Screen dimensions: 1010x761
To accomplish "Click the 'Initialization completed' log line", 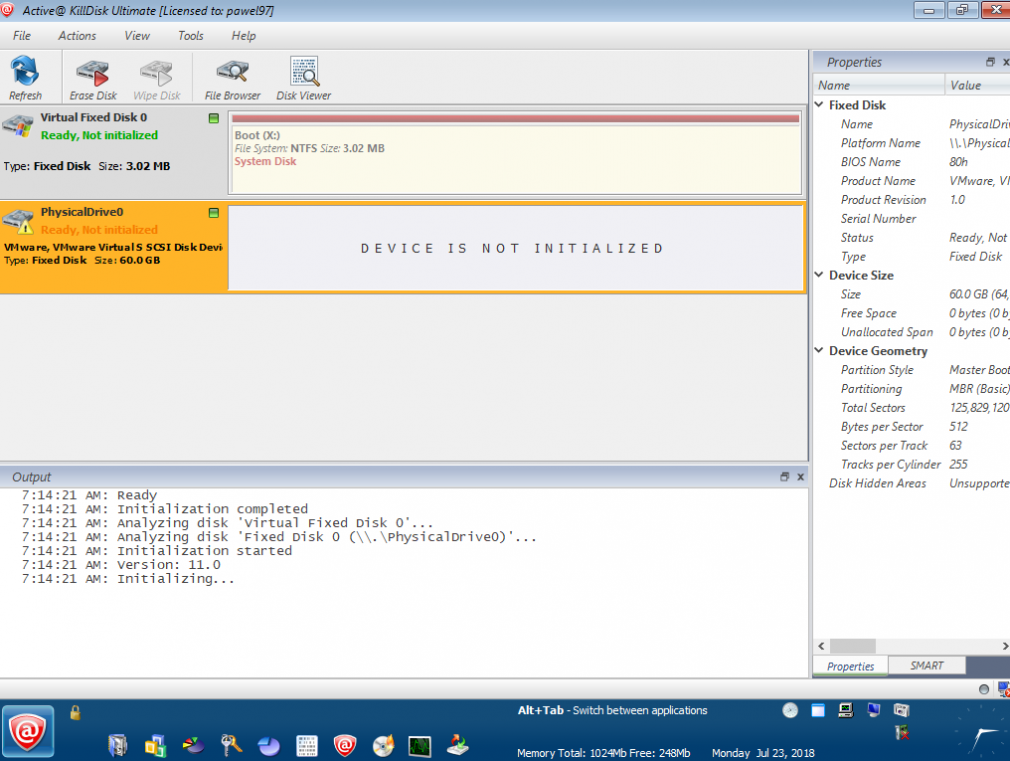I will pos(165,509).
